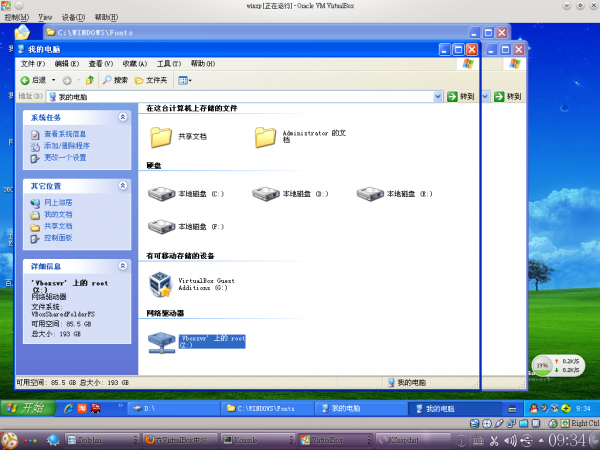
Task: Open the 收藏(A) menu
Action: 135,64
